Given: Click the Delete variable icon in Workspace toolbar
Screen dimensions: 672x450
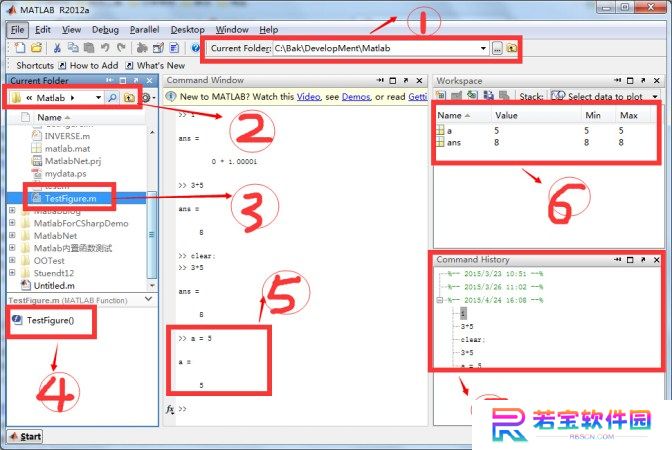Looking at the screenshot, I should pyautogui.click(x=504, y=95).
